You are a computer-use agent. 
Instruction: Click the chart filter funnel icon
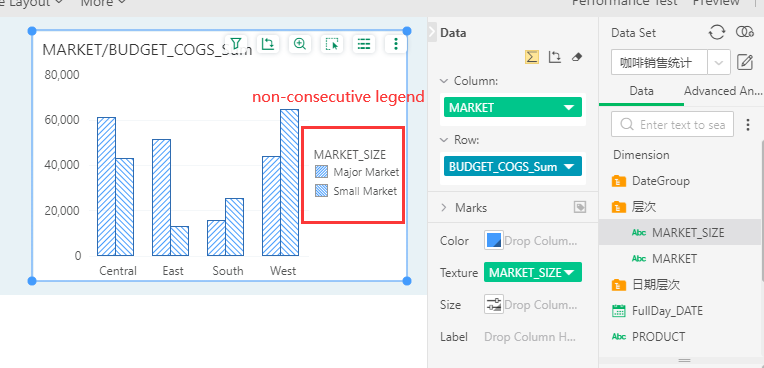click(236, 44)
